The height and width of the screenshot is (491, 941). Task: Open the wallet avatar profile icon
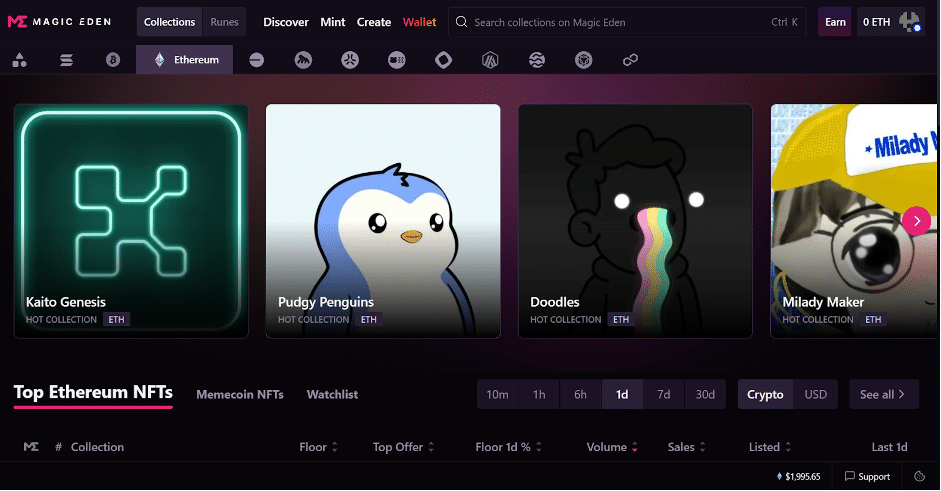(x=910, y=22)
